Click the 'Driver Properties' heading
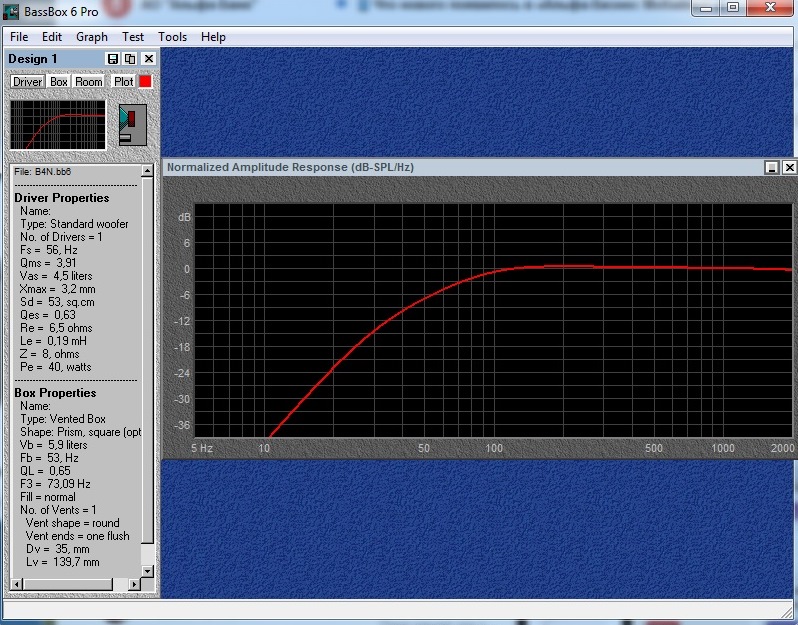Screen dimensions: 798x625 (62, 197)
